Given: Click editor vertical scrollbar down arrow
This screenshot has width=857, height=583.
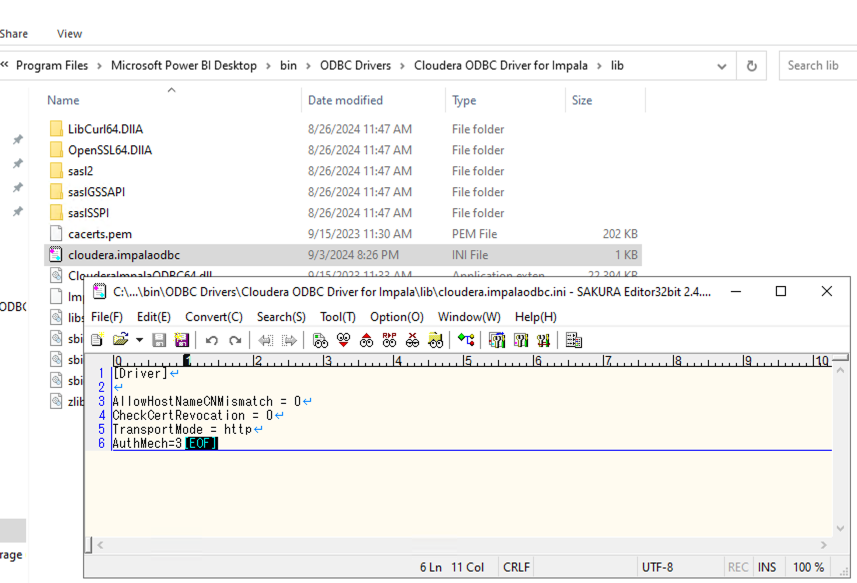Looking at the screenshot, I should point(841,529).
